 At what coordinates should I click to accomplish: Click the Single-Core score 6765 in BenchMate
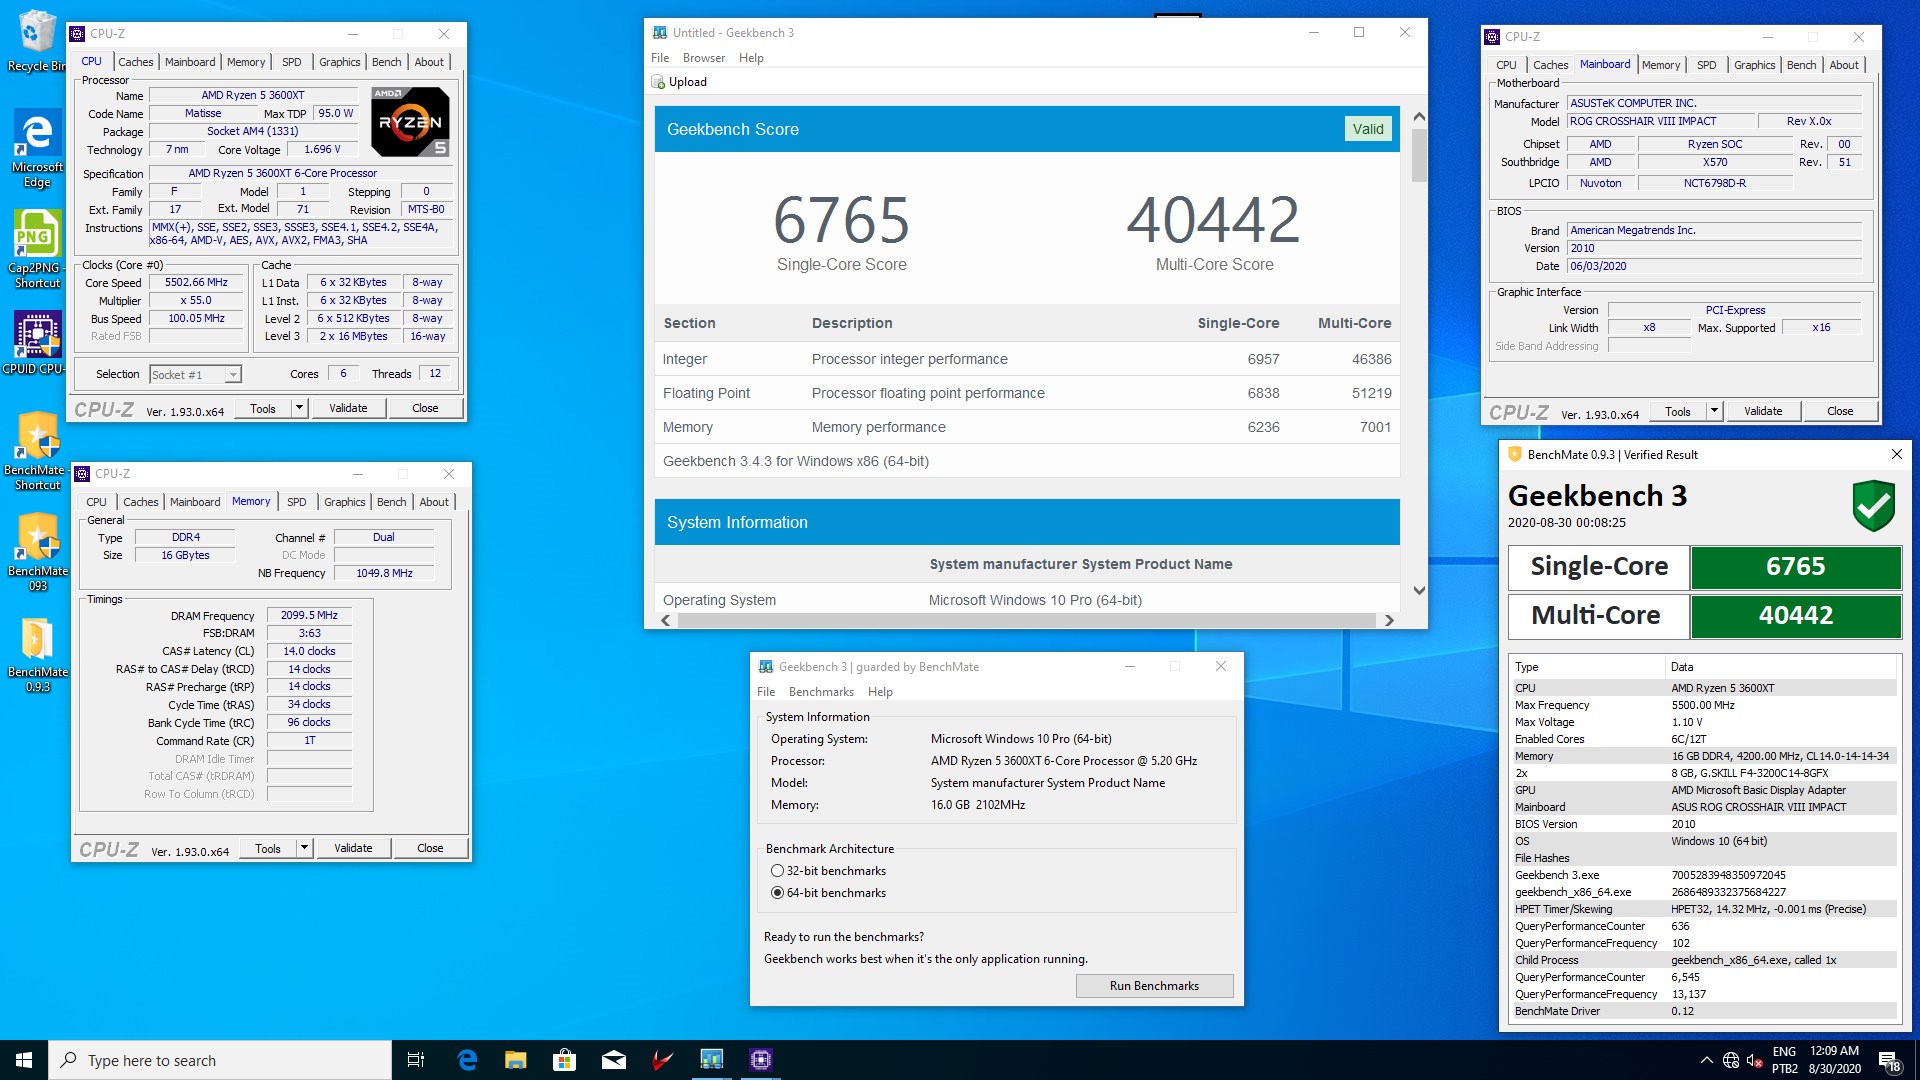(1795, 567)
